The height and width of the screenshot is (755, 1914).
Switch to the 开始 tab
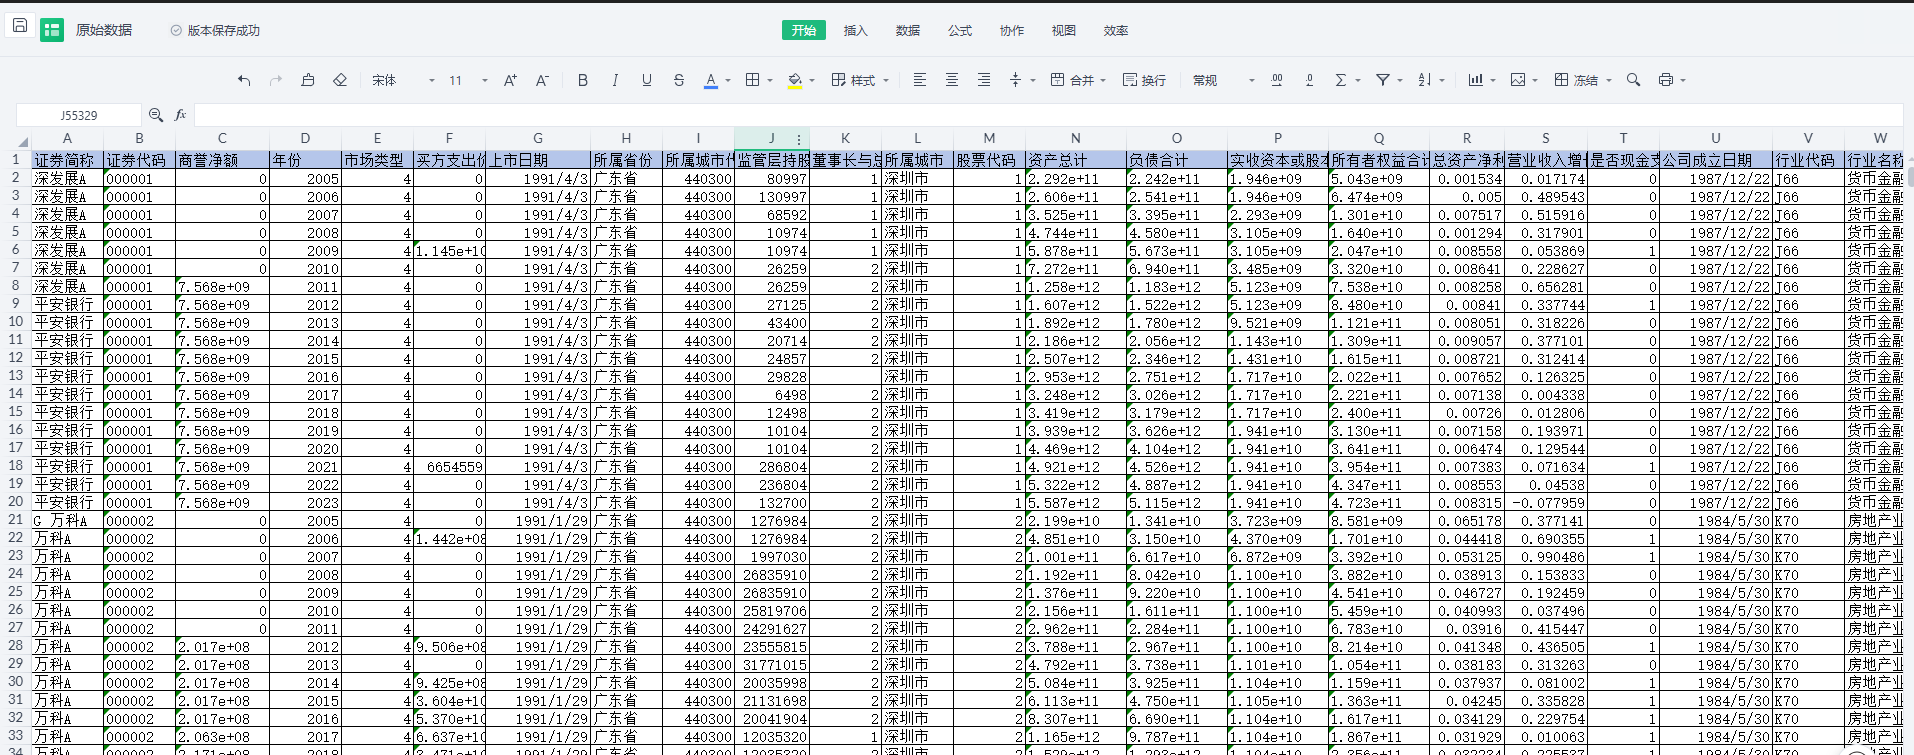click(x=804, y=30)
